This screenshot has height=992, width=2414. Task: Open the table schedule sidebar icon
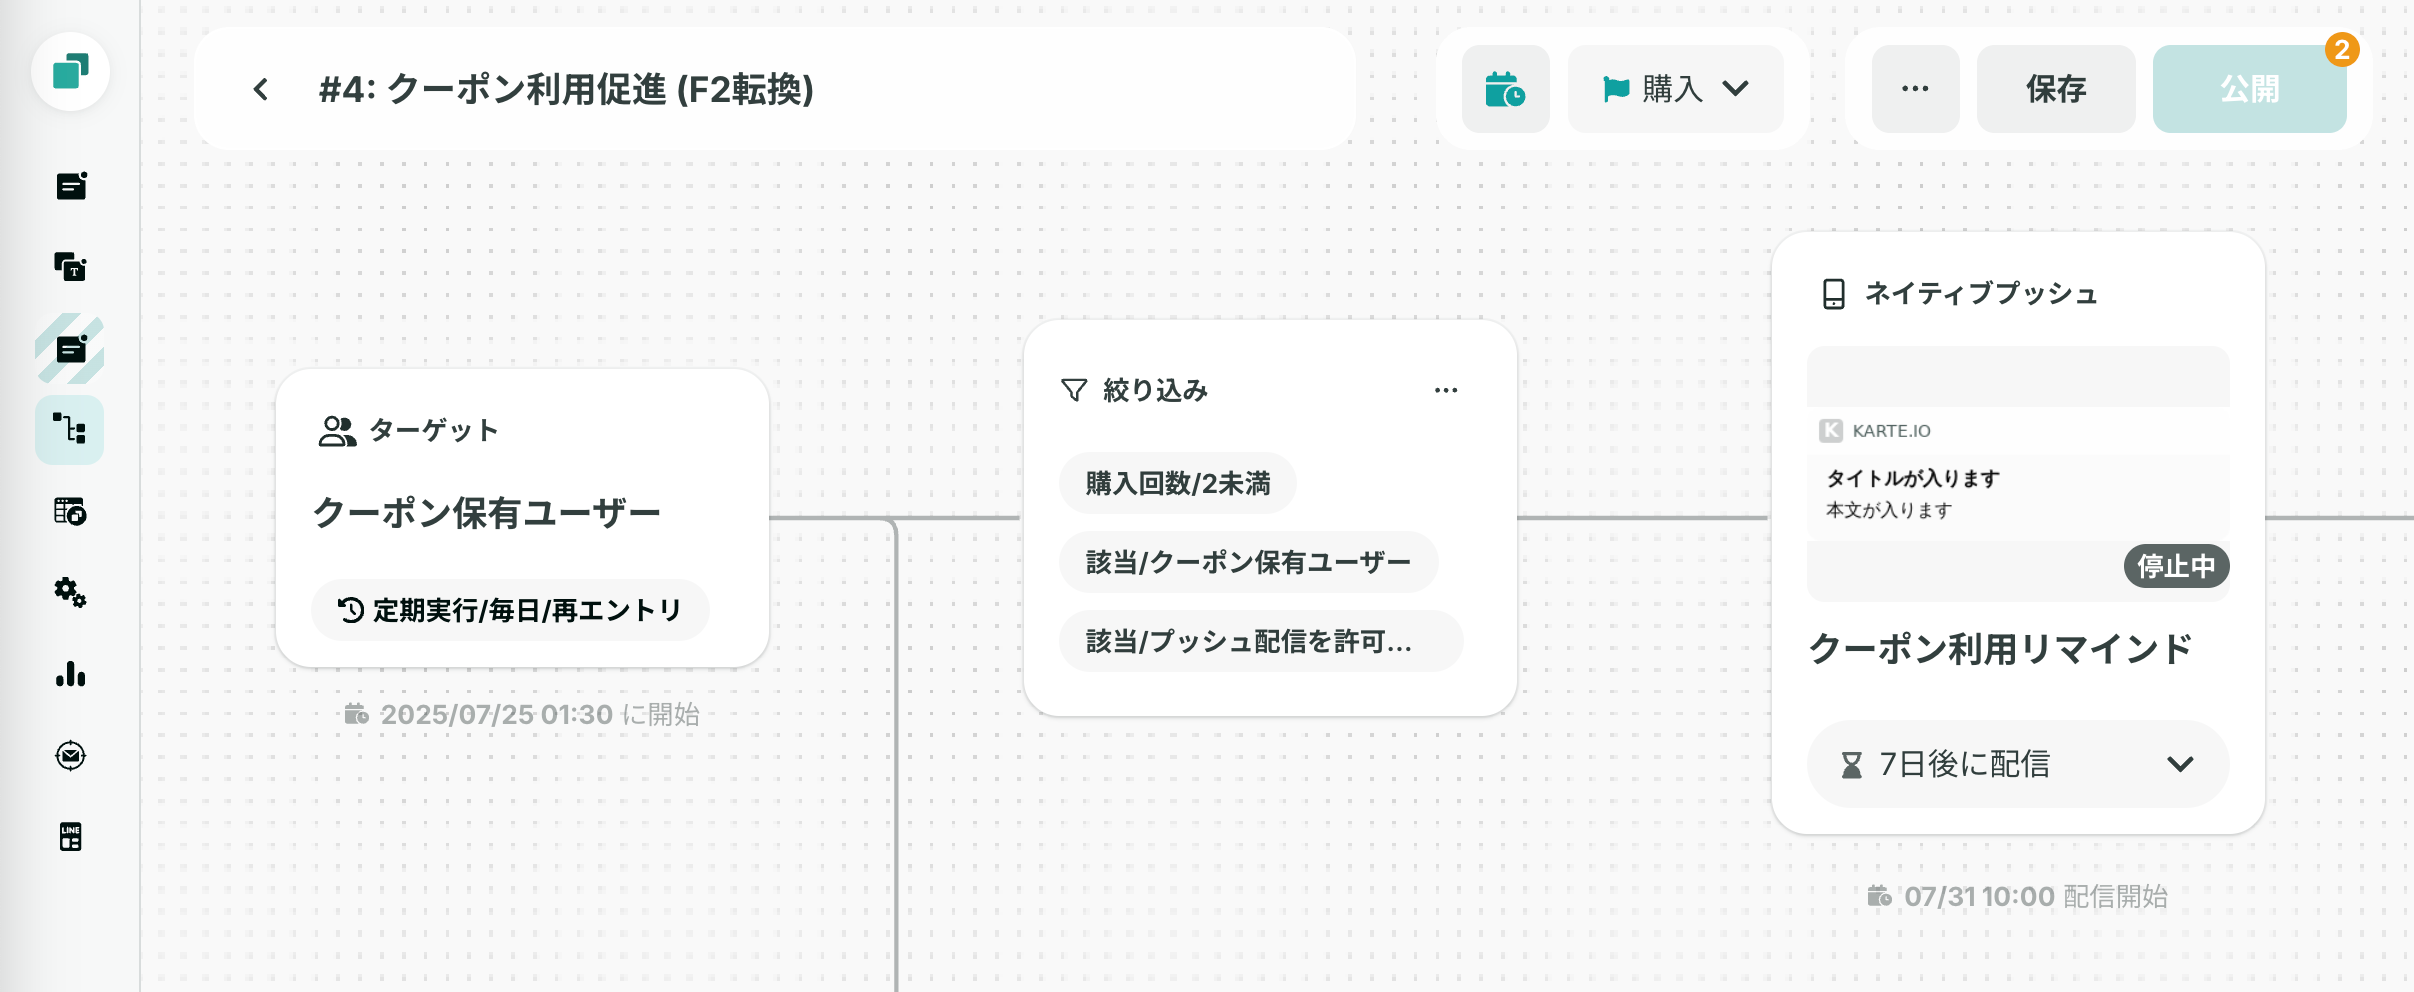(x=70, y=511)
